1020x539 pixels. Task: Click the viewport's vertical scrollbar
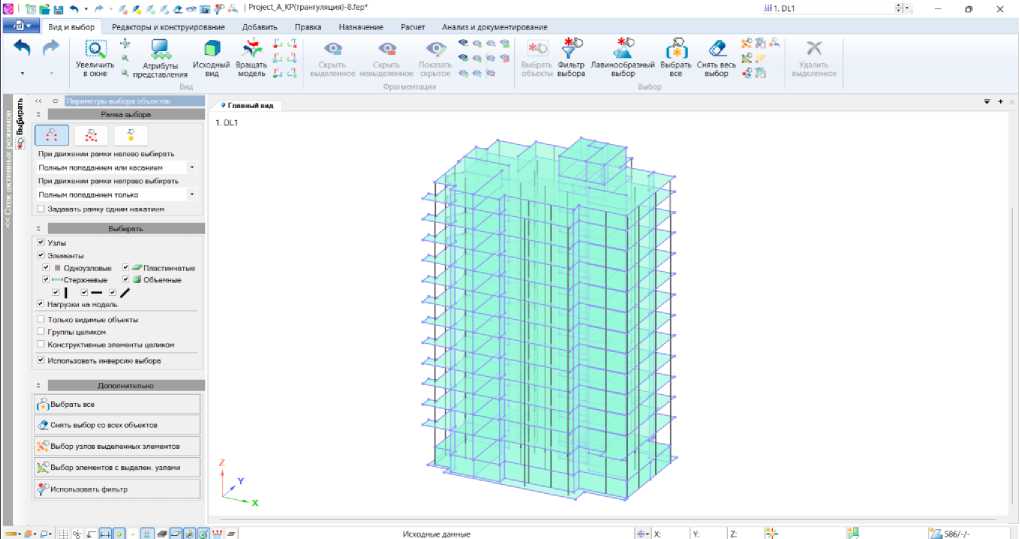(1011, 300)
